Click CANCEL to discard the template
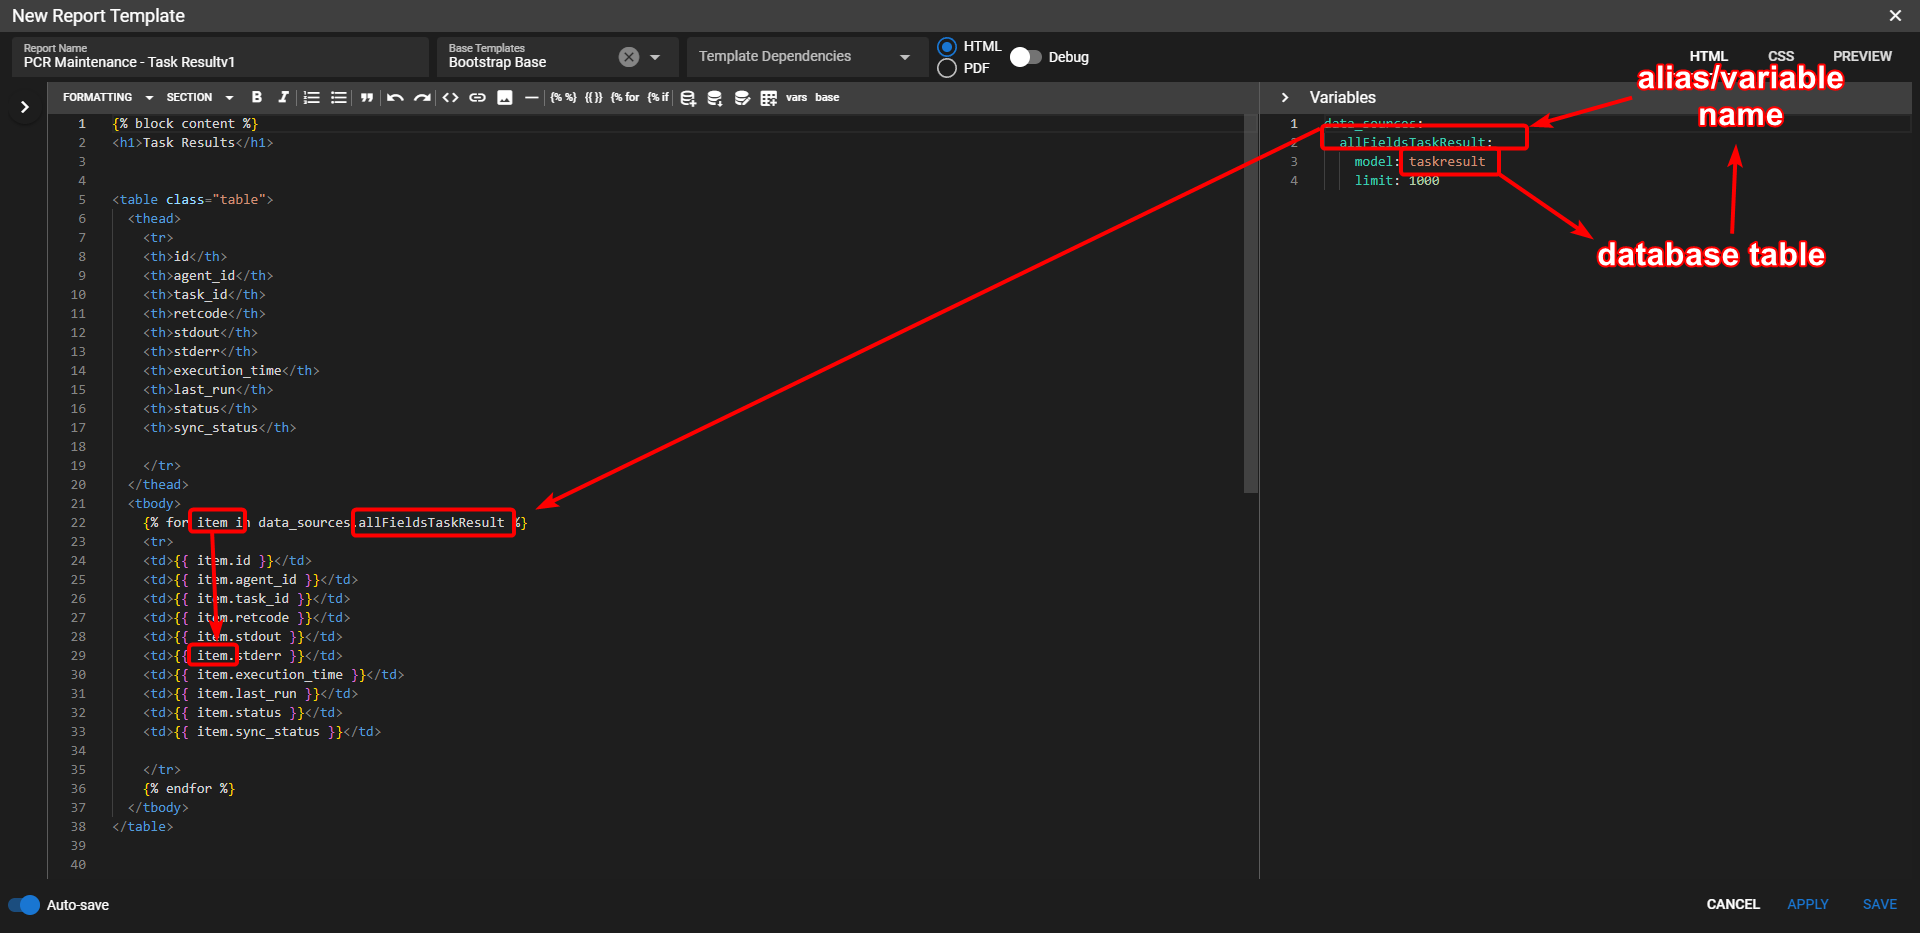This screenshot has width=1920, height=933. (1732, 904)
